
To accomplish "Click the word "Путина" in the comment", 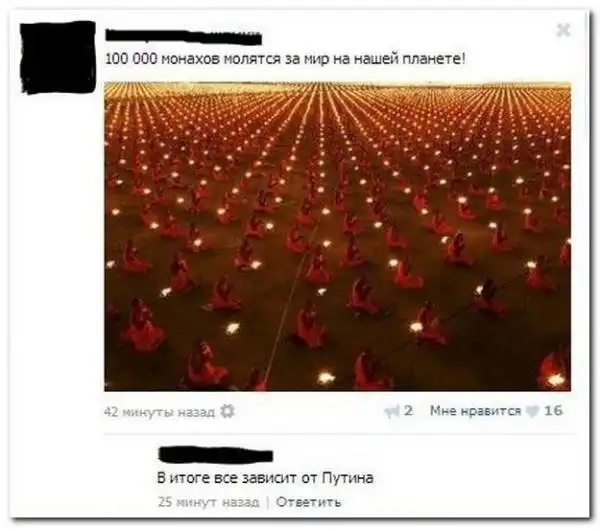I will coord(347,478).
